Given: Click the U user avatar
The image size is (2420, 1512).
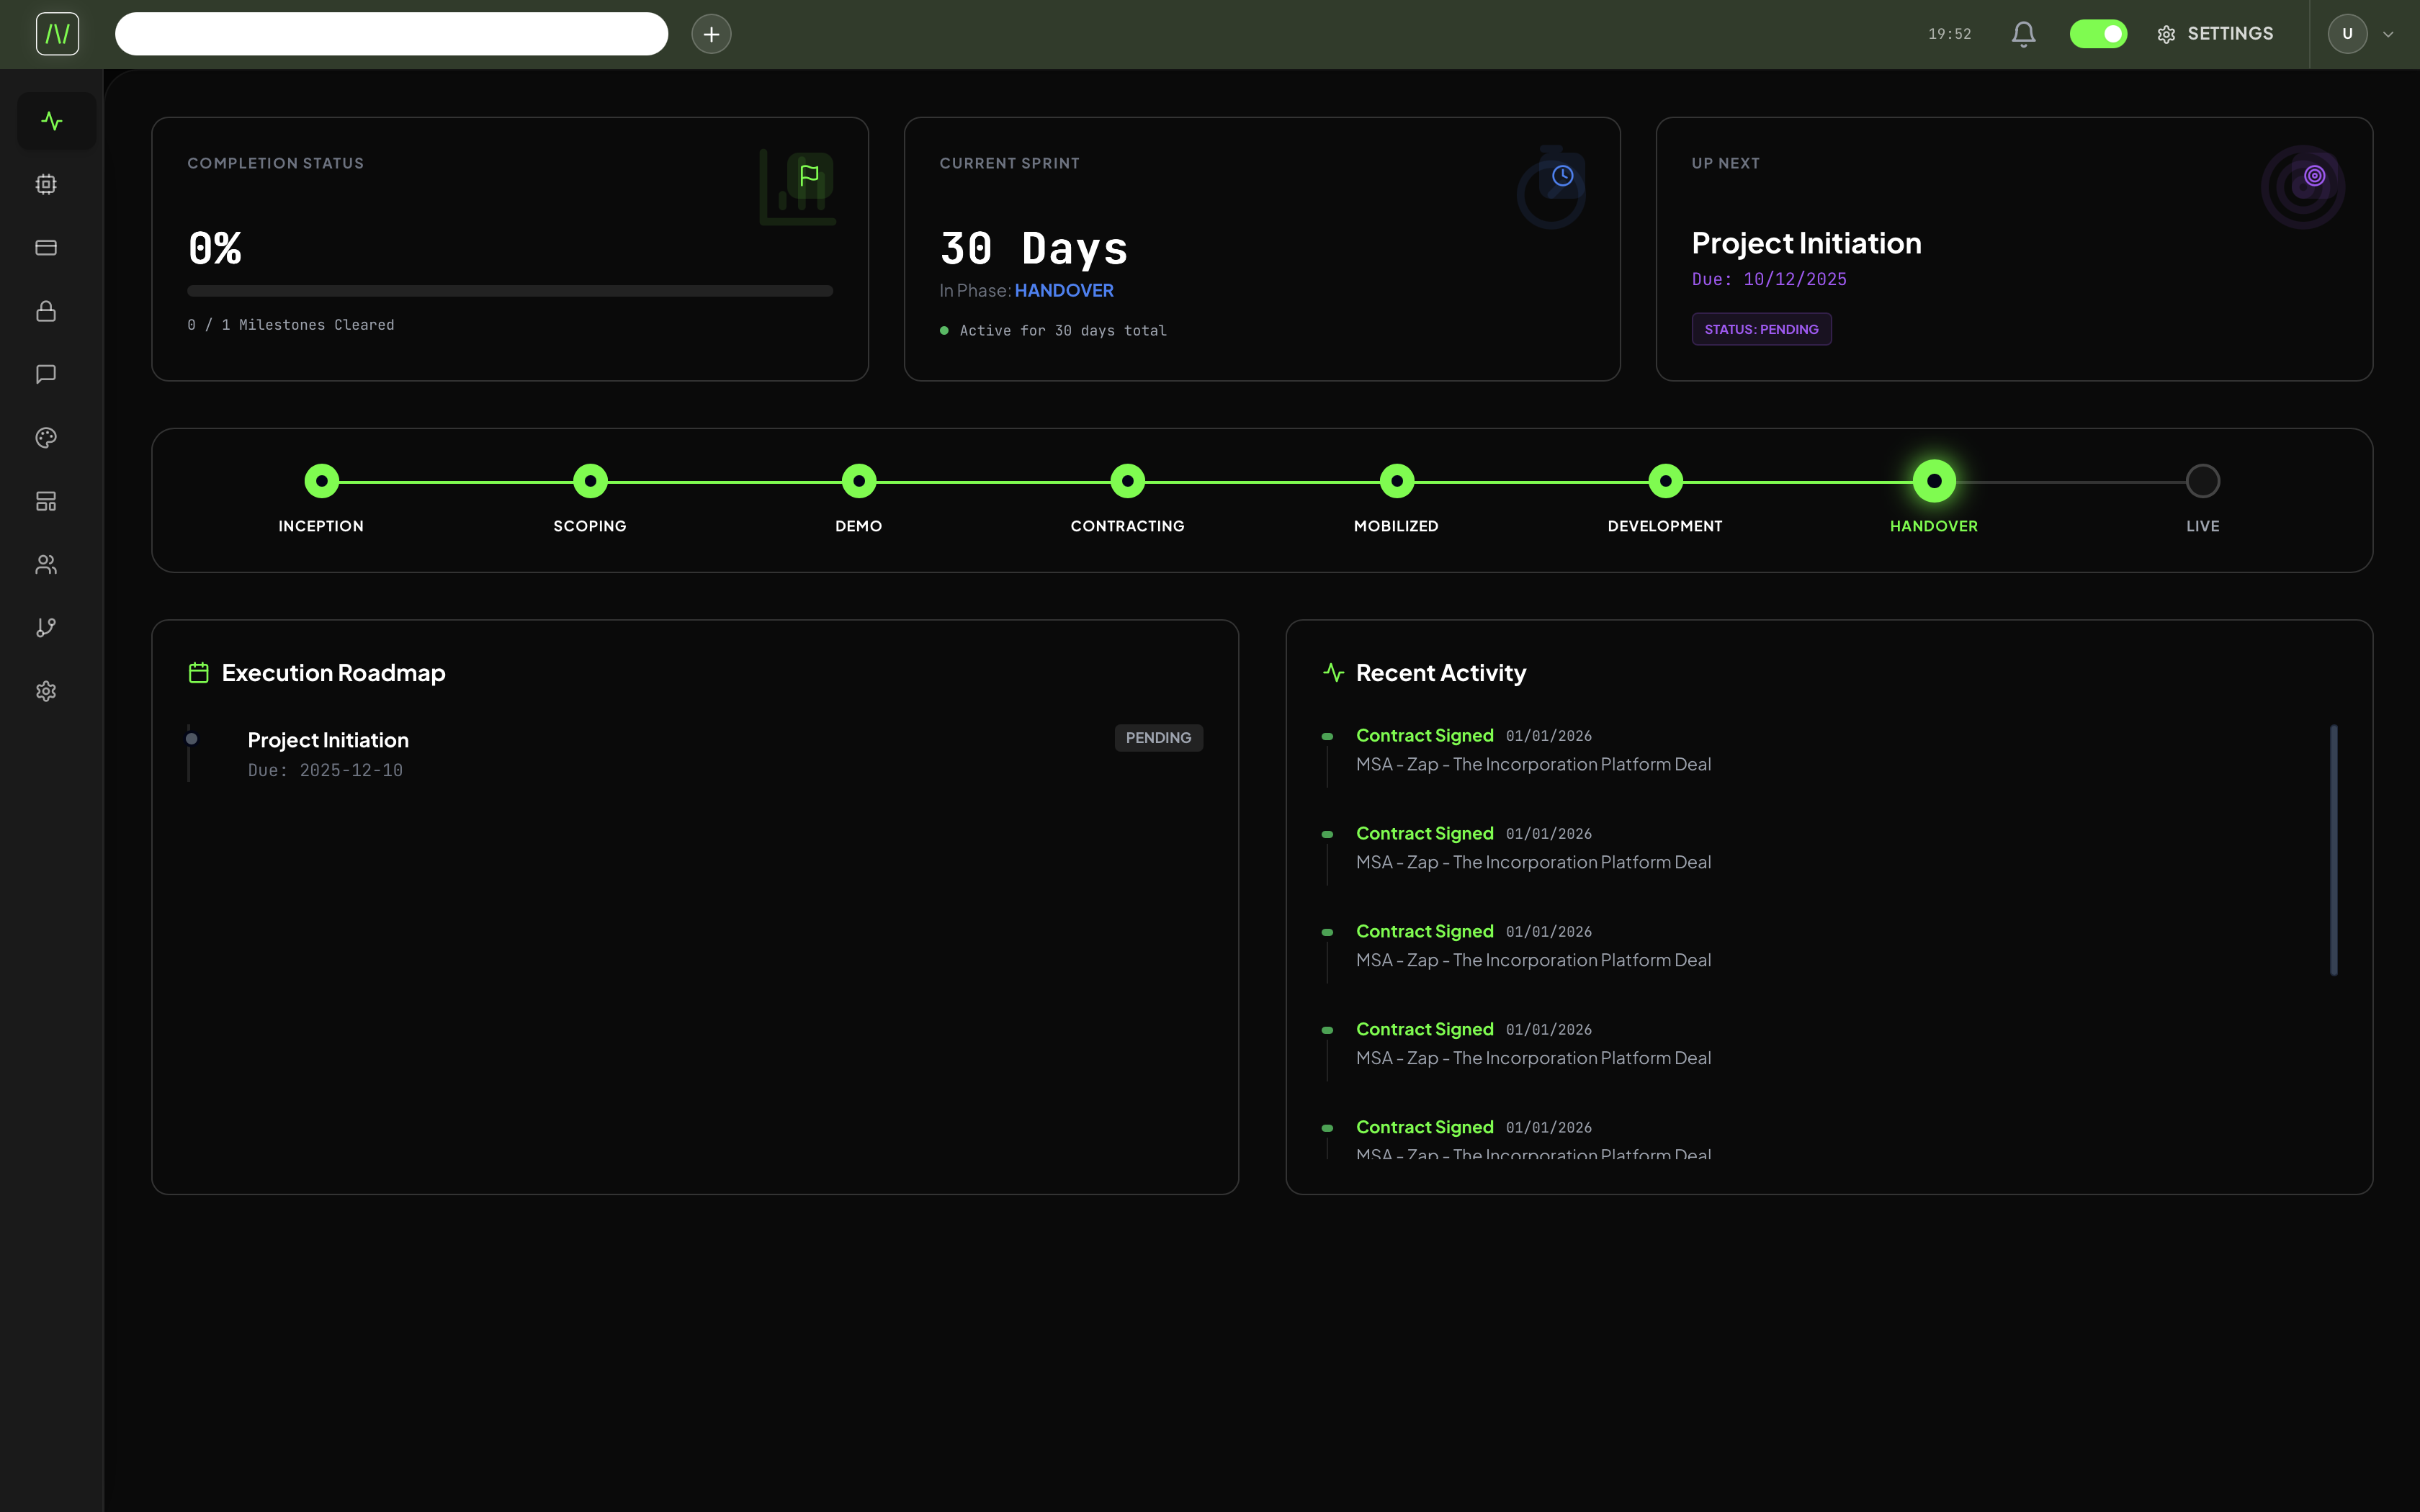Looking at the screenshot, I should point(2347,34).
